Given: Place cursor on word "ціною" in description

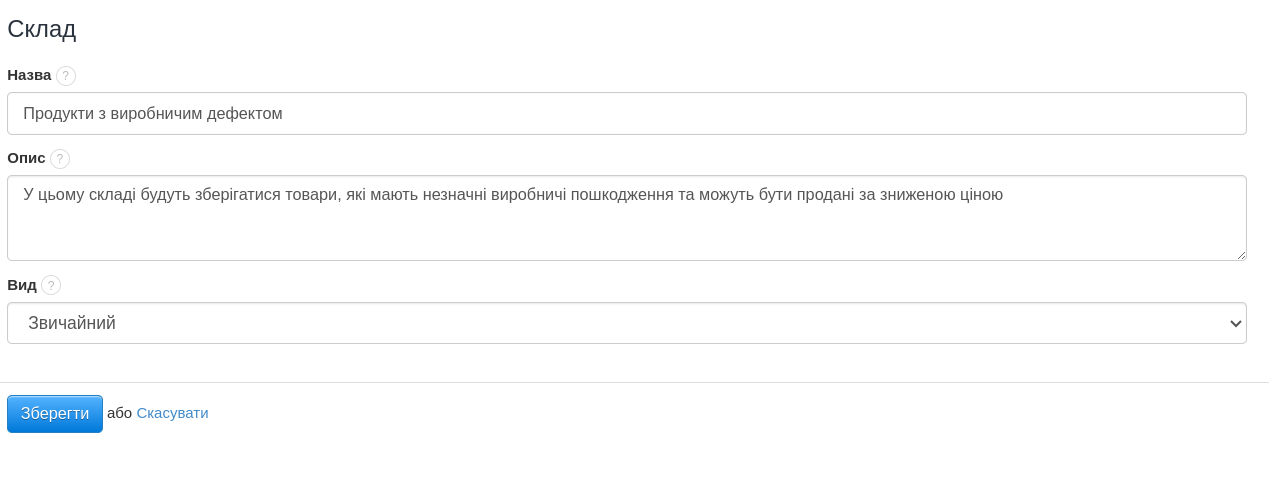Looking at the screenshot, I should coord(979,195).
